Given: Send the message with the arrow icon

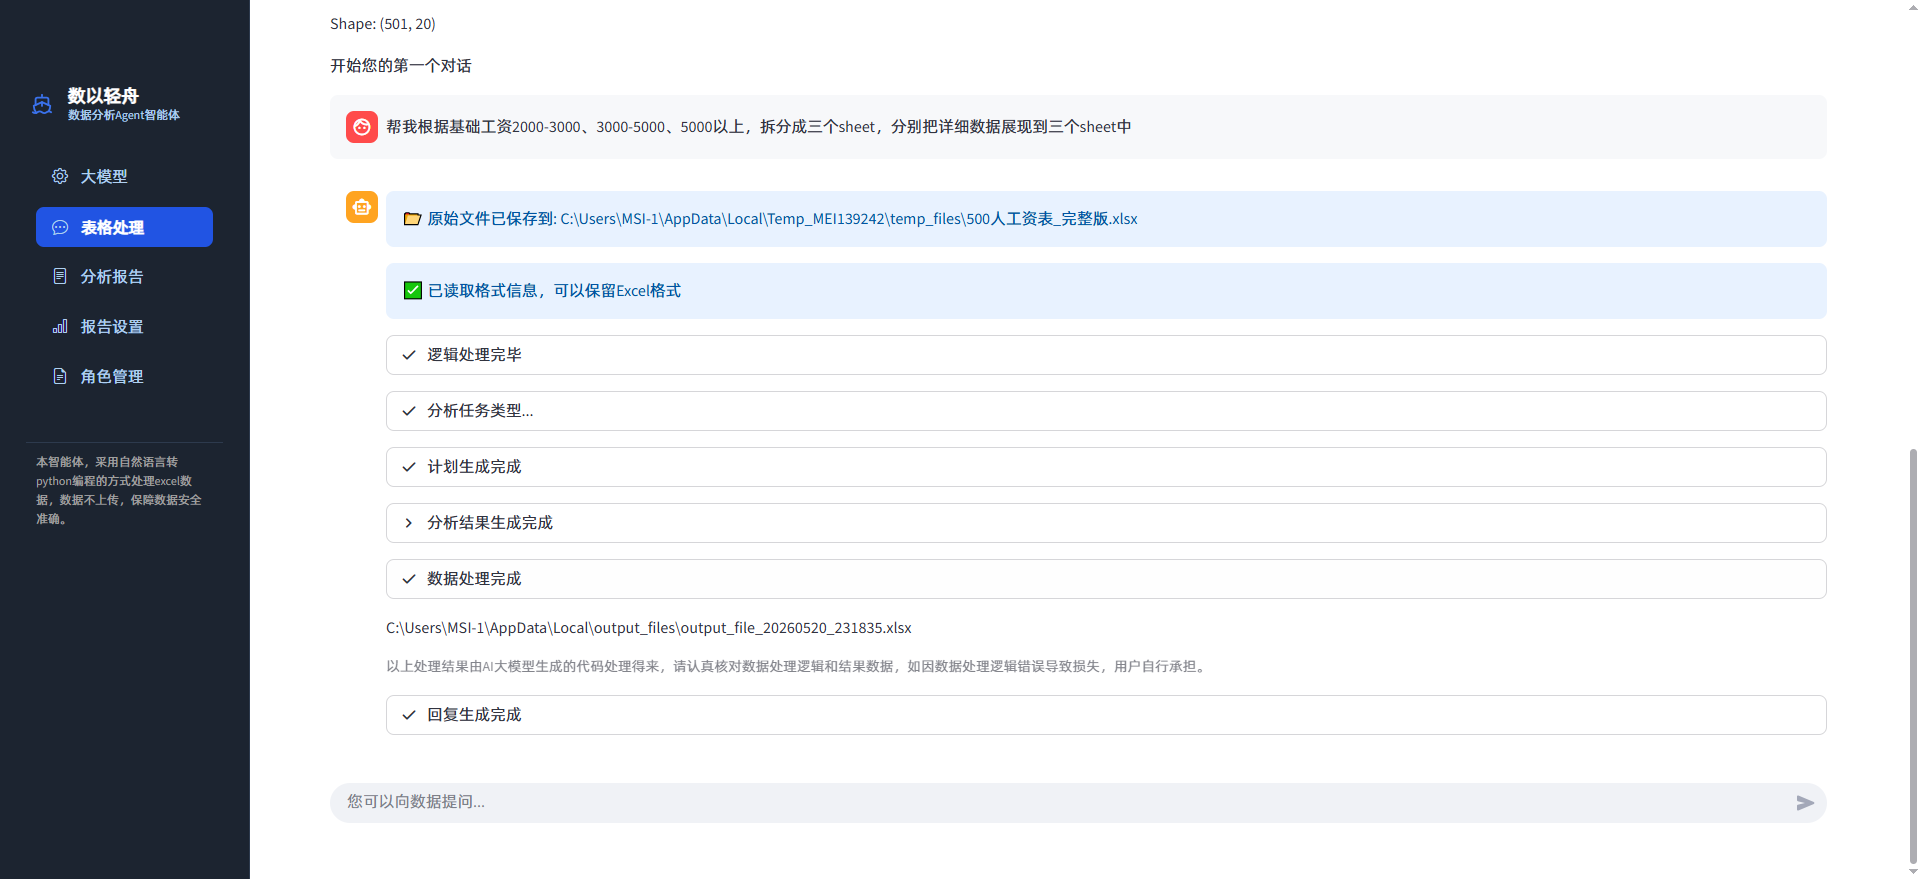Looking at the screenshot, I should (x=1805, y=803).
